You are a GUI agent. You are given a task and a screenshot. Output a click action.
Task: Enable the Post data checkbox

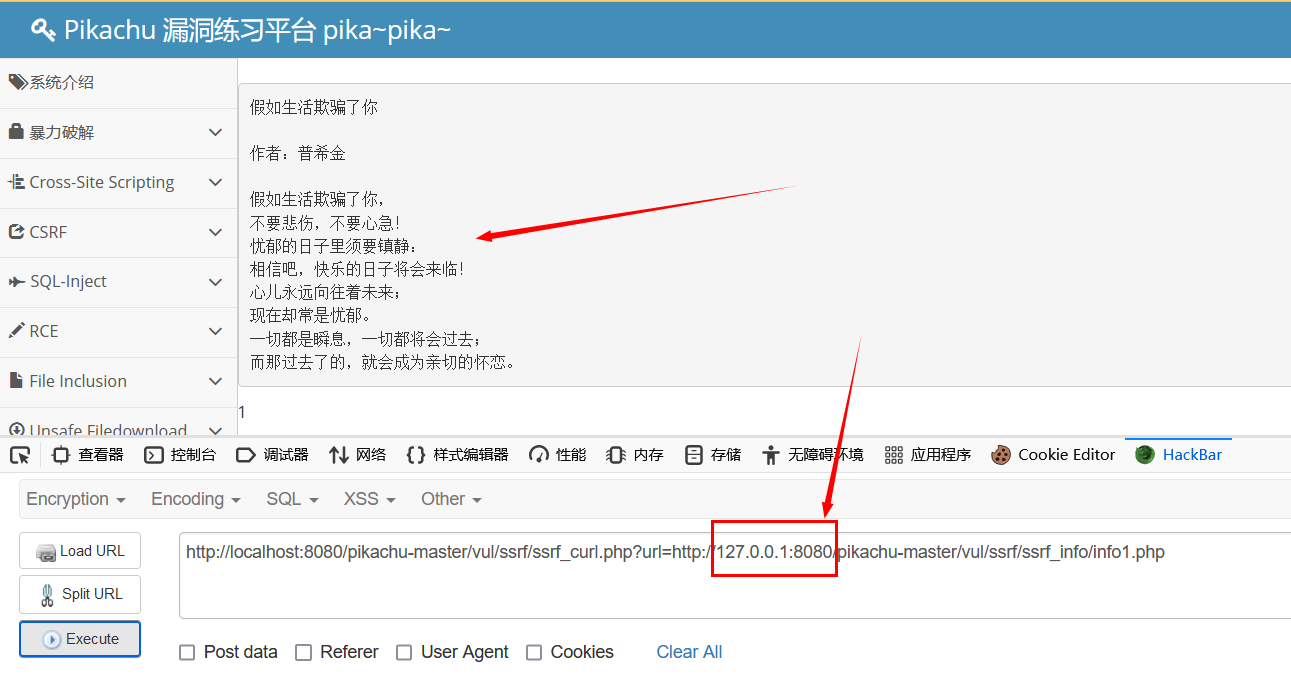(x=187, y=652)
